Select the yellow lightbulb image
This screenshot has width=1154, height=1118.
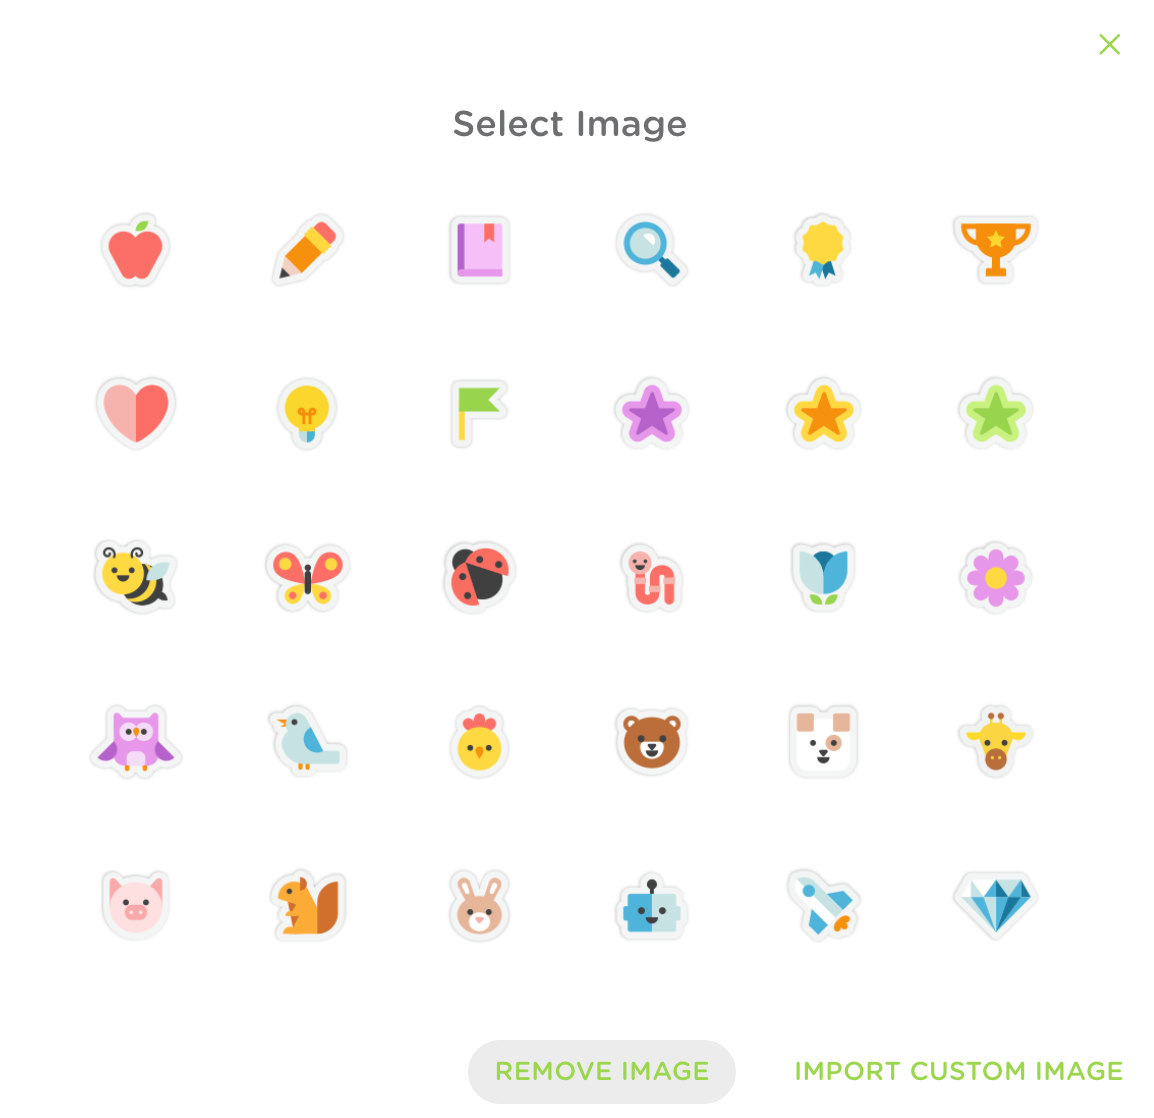(308, 414)
